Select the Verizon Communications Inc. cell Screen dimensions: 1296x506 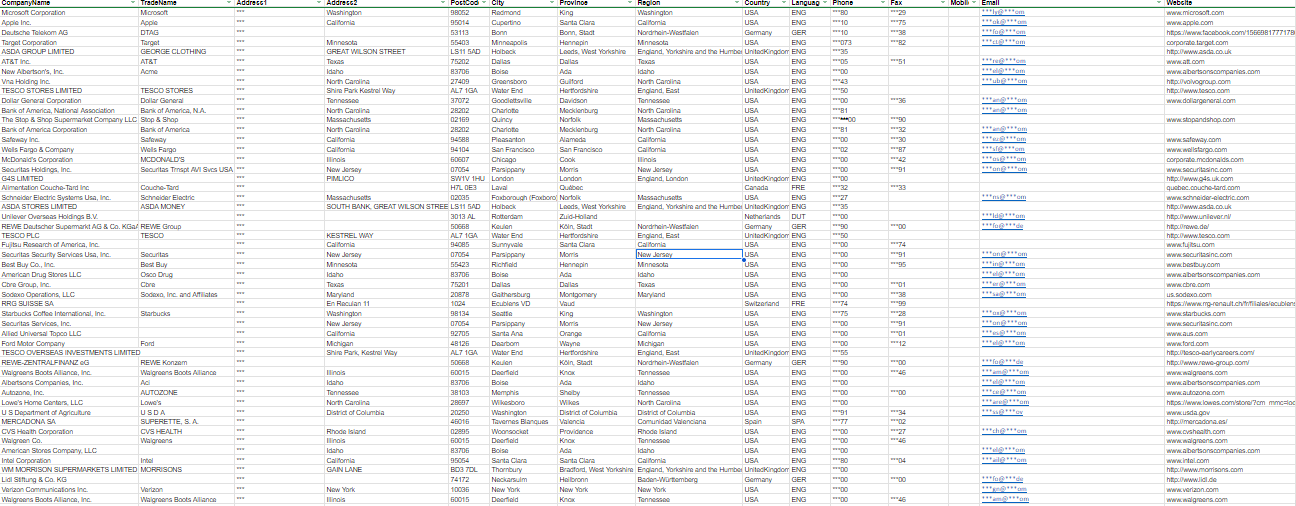tap(69, 490)
